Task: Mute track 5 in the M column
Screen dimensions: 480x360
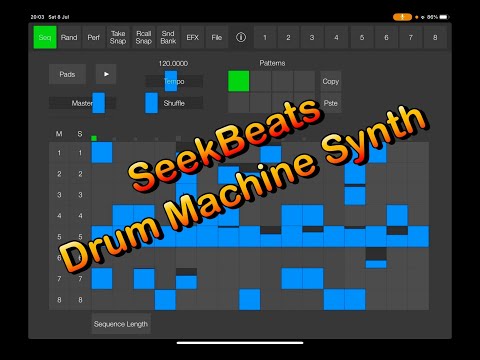Action: [59, 237]
